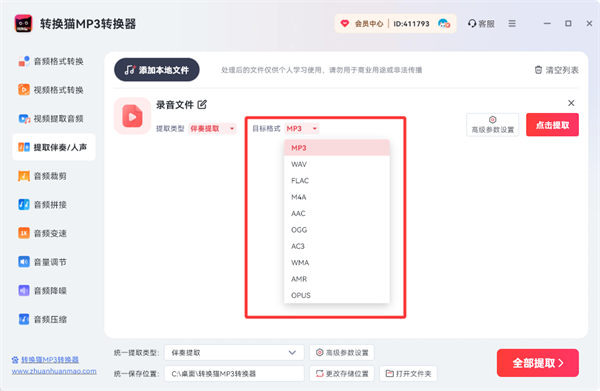Click bottom 高级参数设置 button
The image size is (600, 391).
click(342, 352)
